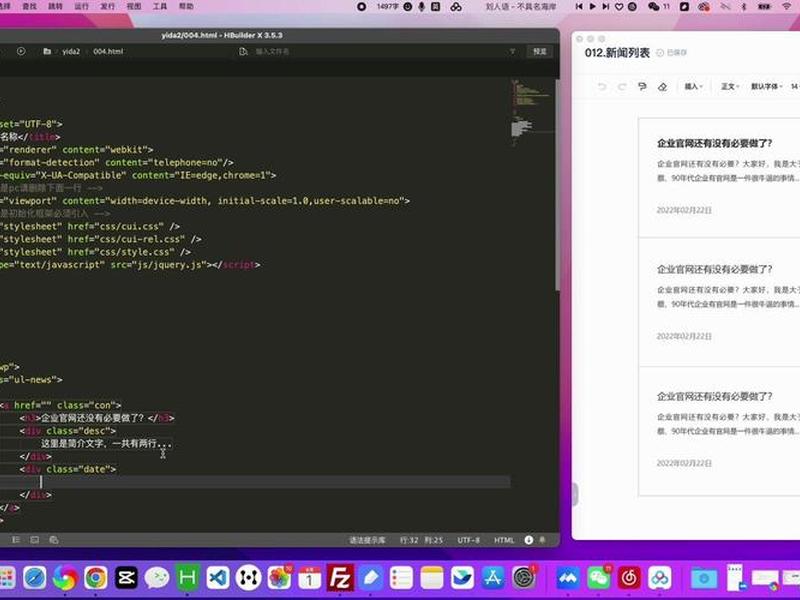This screenshot has height=600, width=800.
Task: Open NetEase Cloud Music from the Dock
Action: (629, 578)
